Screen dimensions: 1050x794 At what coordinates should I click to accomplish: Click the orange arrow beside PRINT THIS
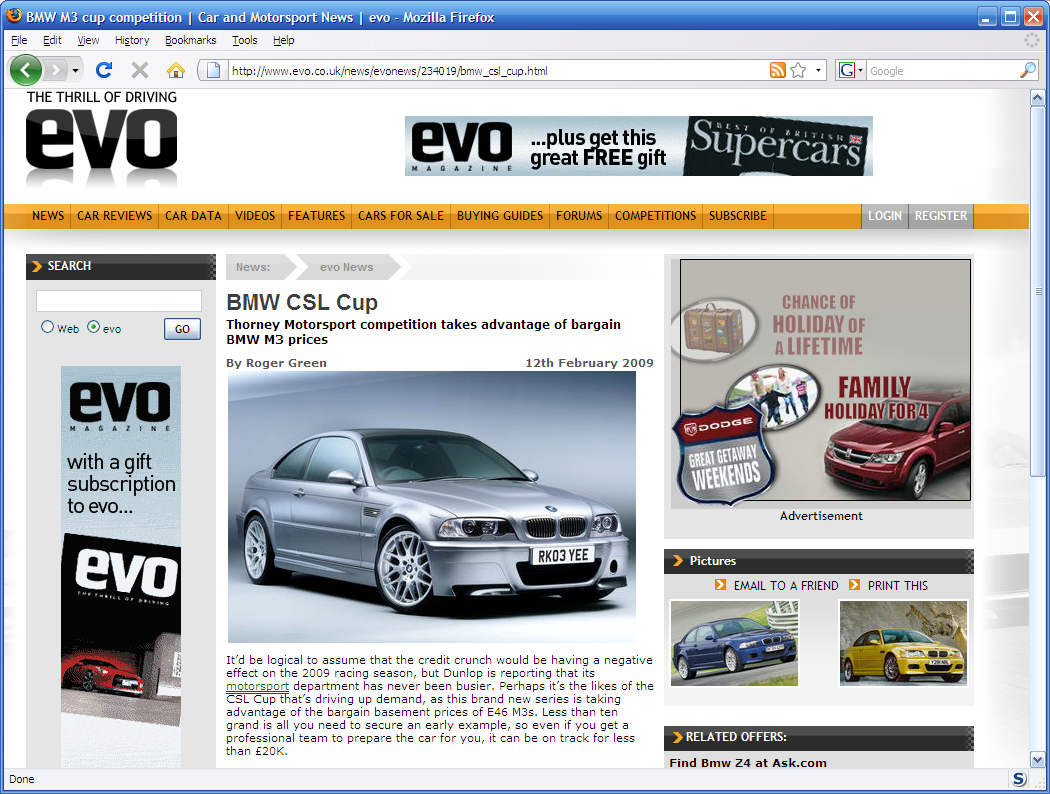pyautogui.click(x=854, y=584)
